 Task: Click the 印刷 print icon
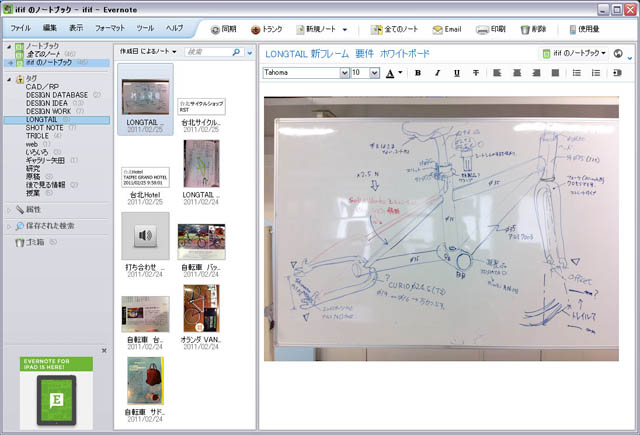click(482, 30)
